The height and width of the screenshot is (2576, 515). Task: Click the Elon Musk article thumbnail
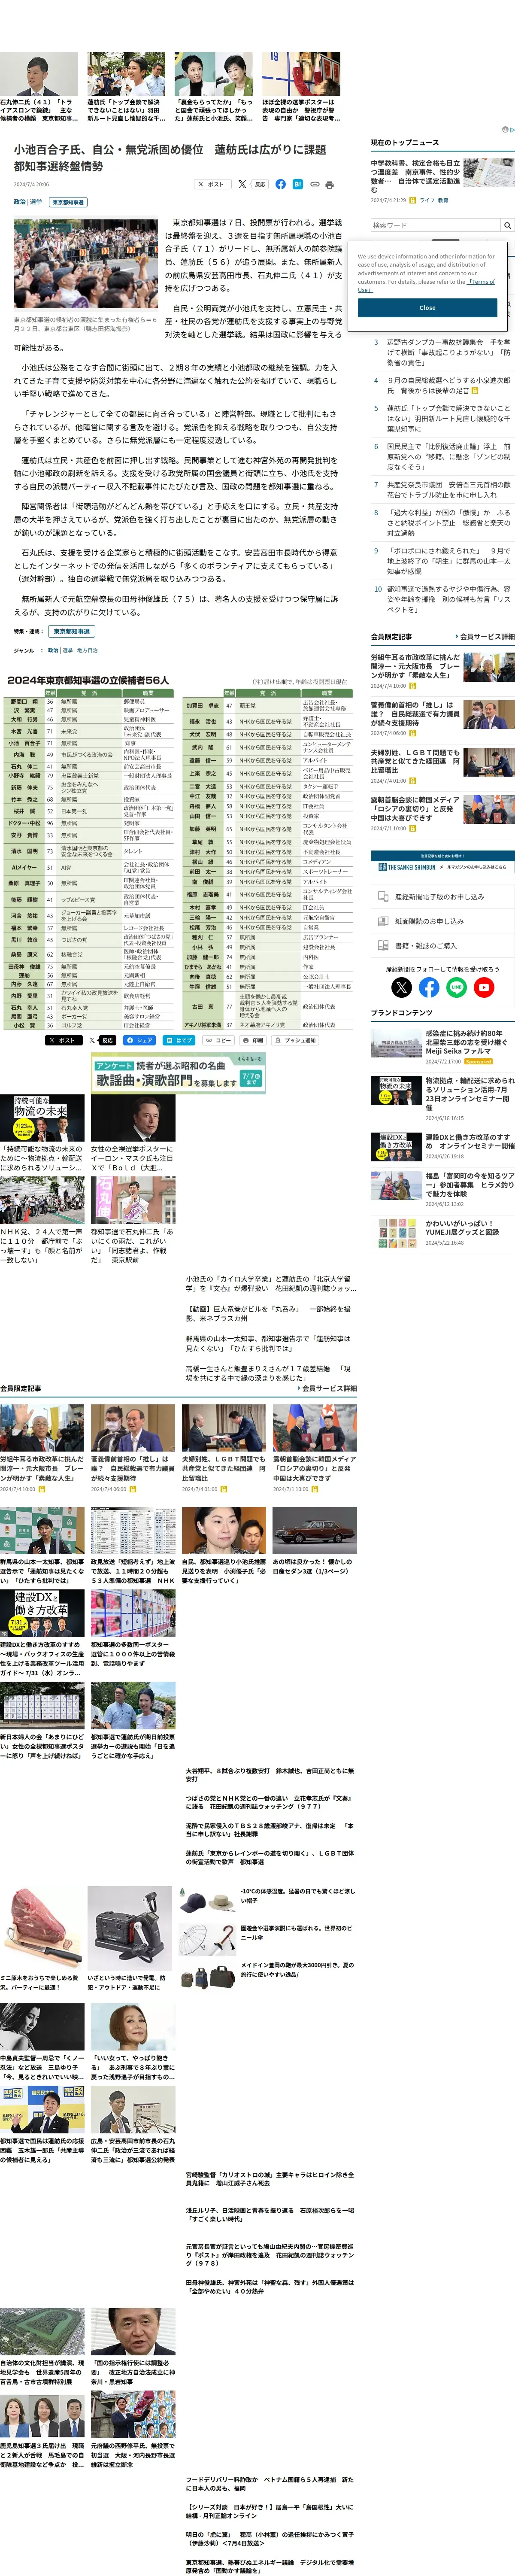[133, 1117]
